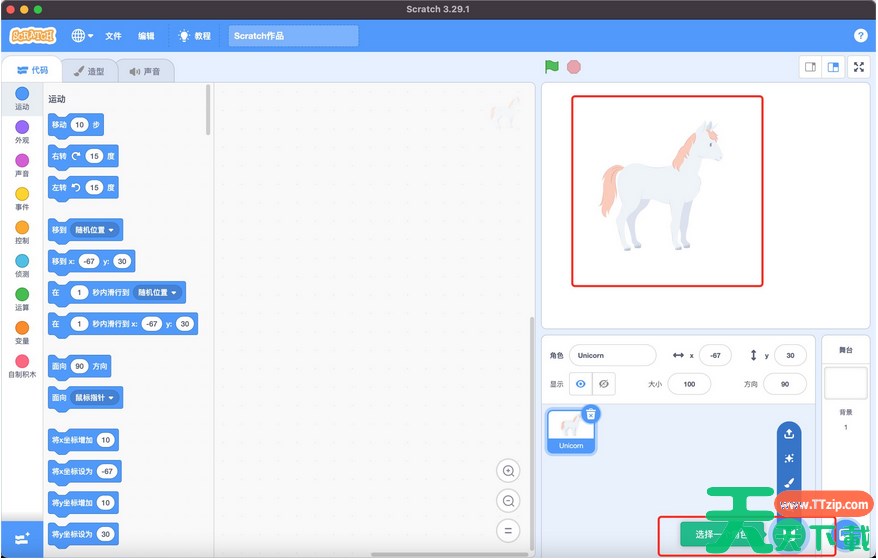
Task: Open 教程 tutorials
Action: 195,35
